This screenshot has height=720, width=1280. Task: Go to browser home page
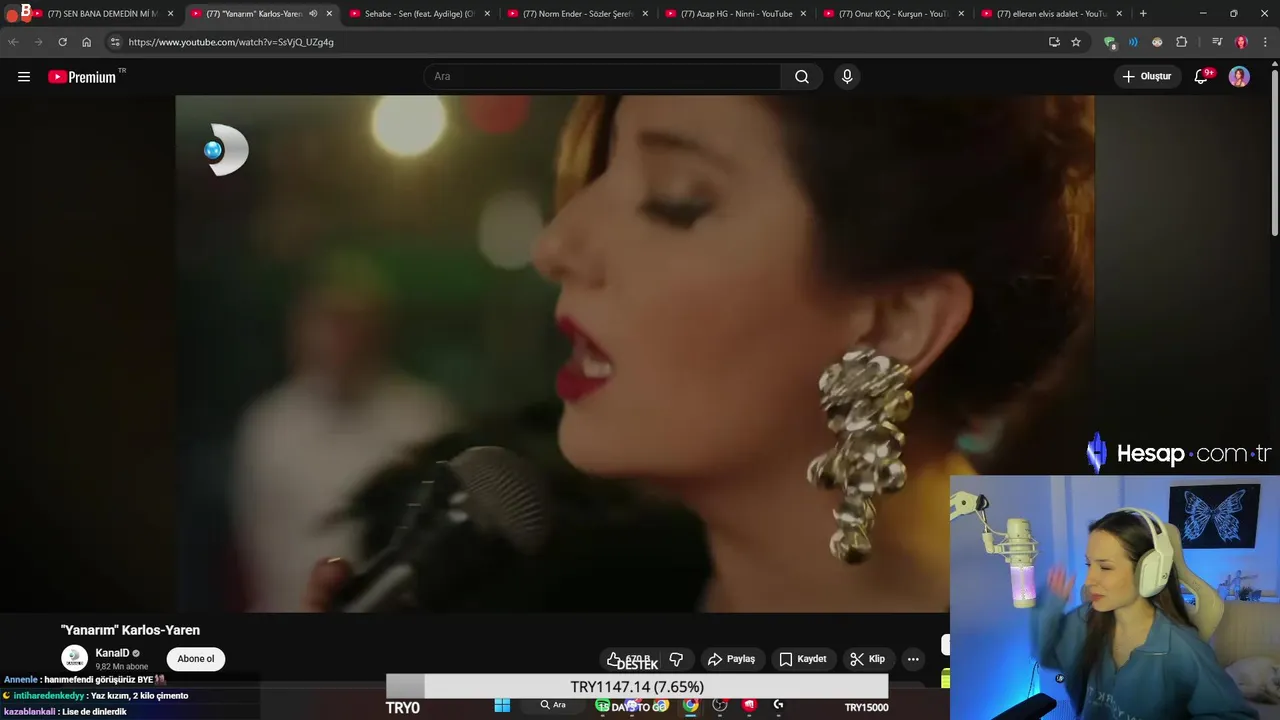click(x=87, y=42)
